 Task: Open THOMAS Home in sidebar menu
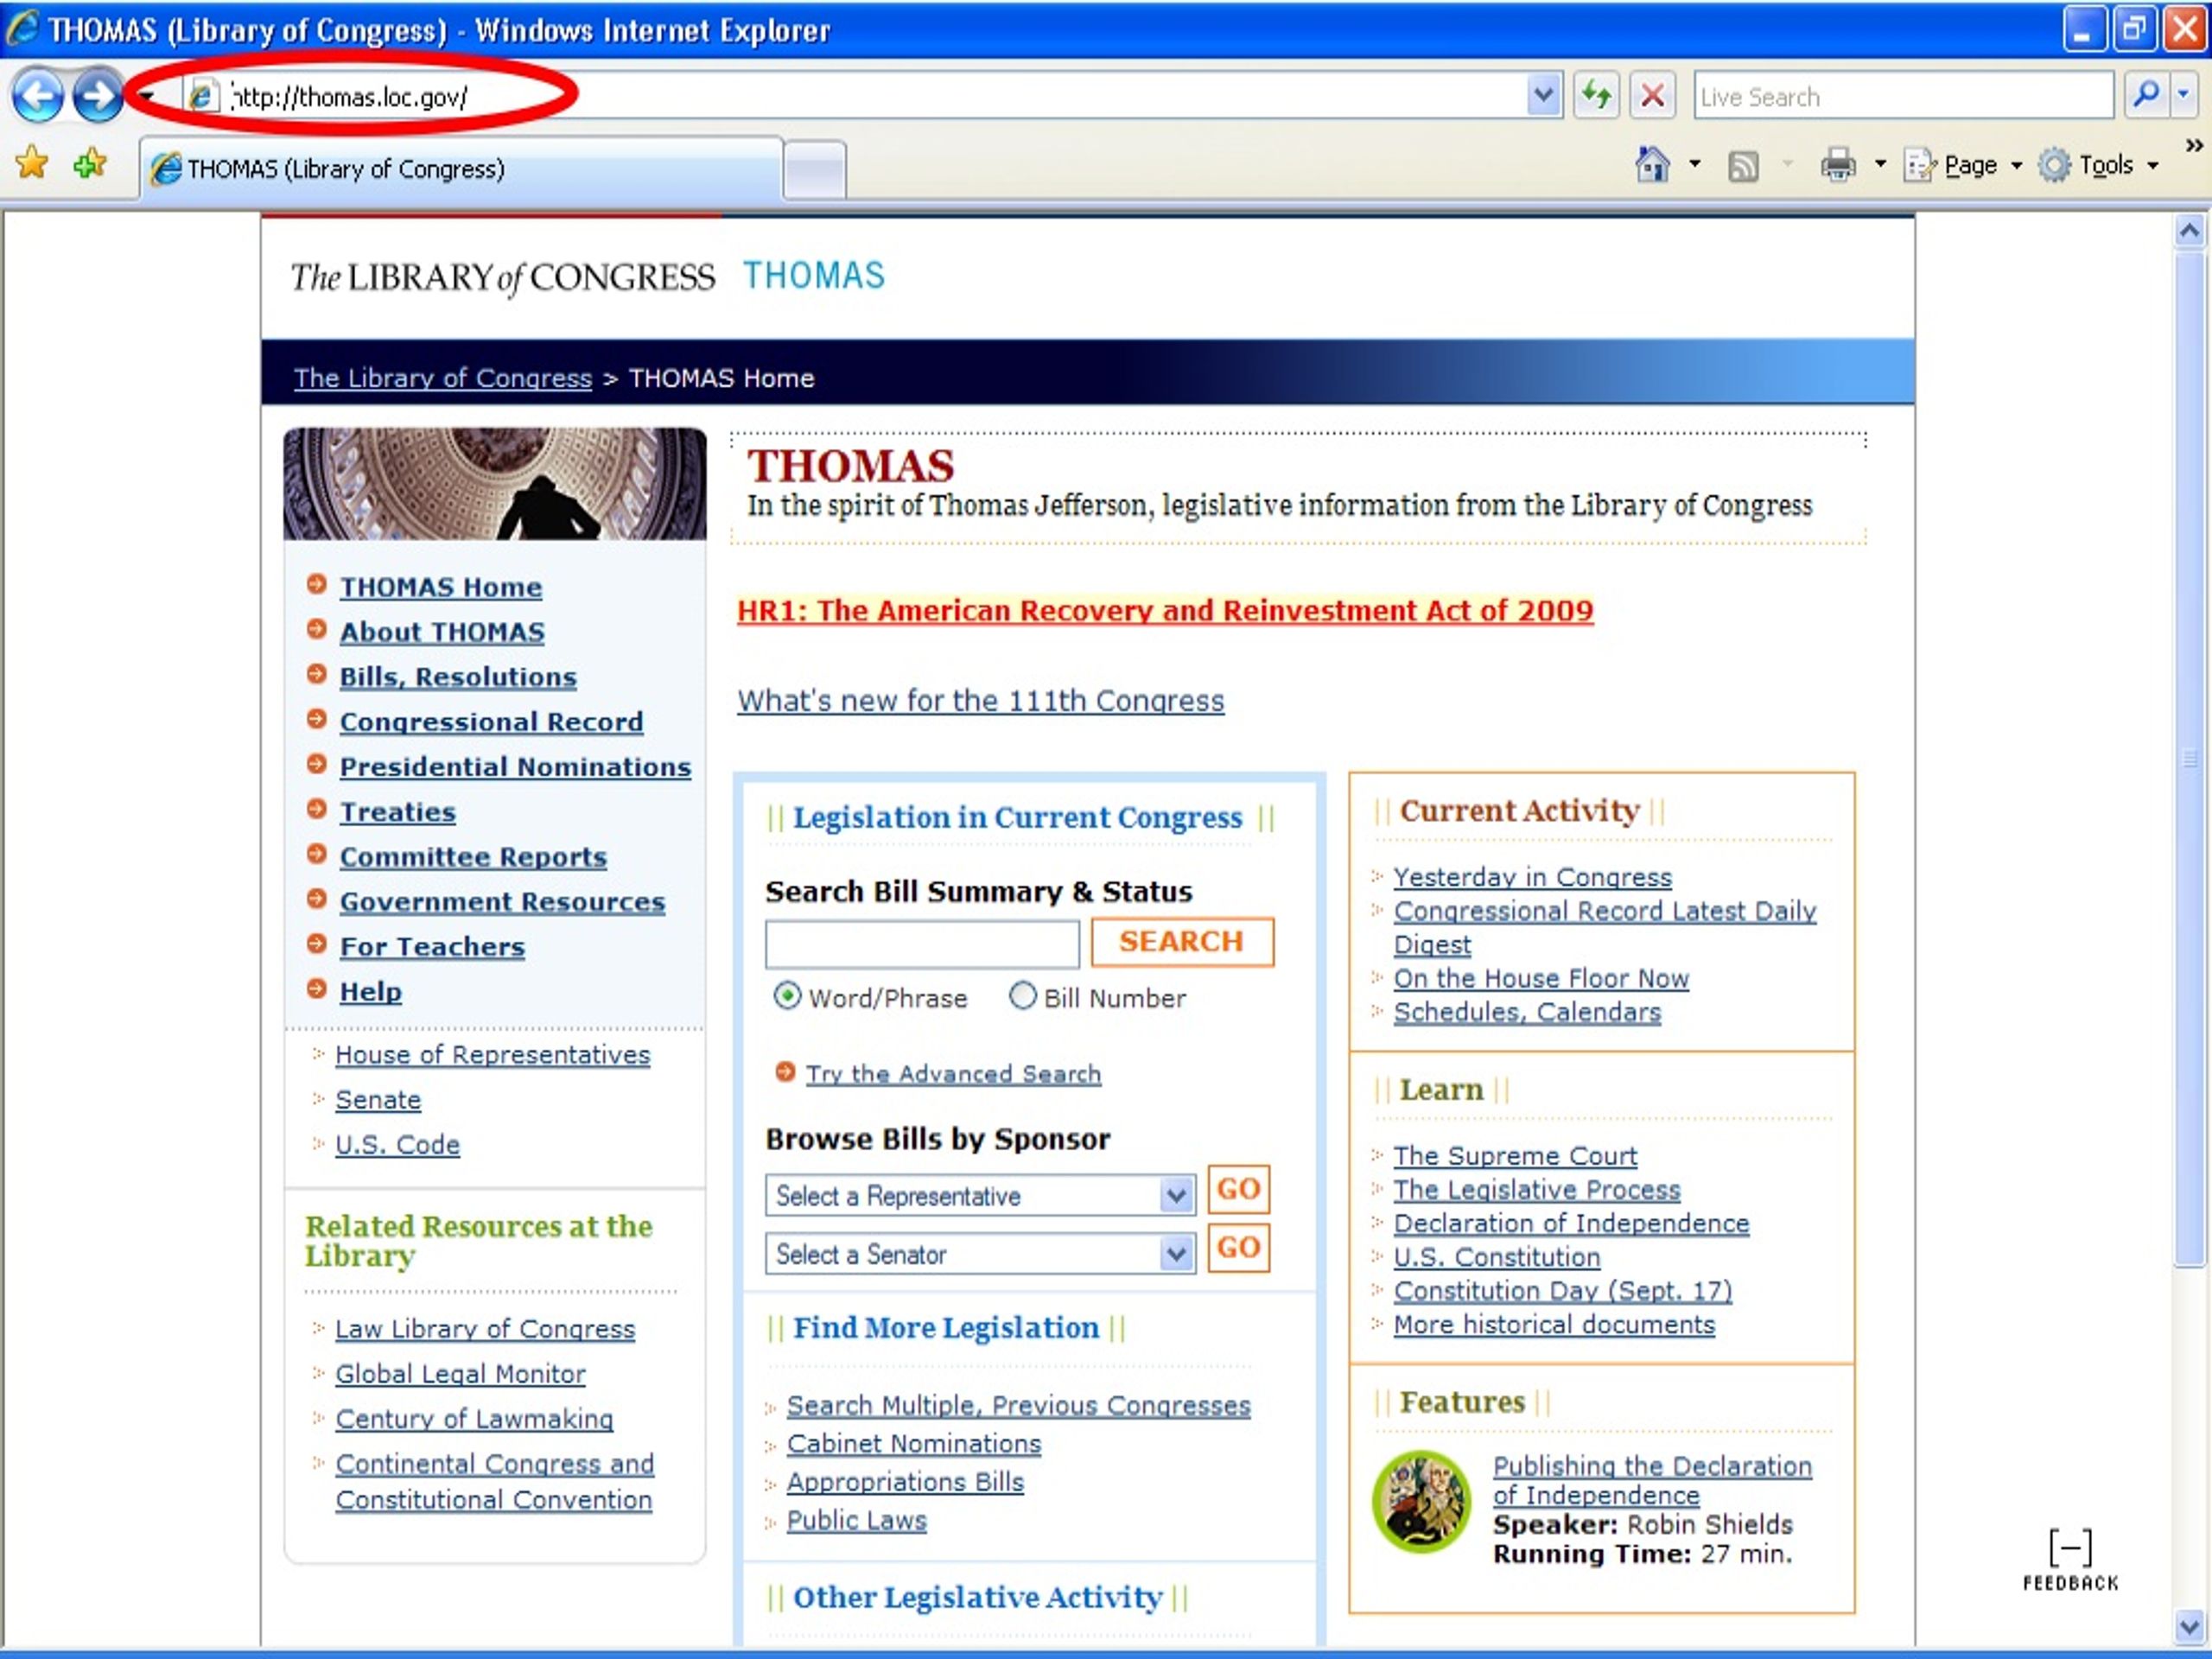coord(440,587)
